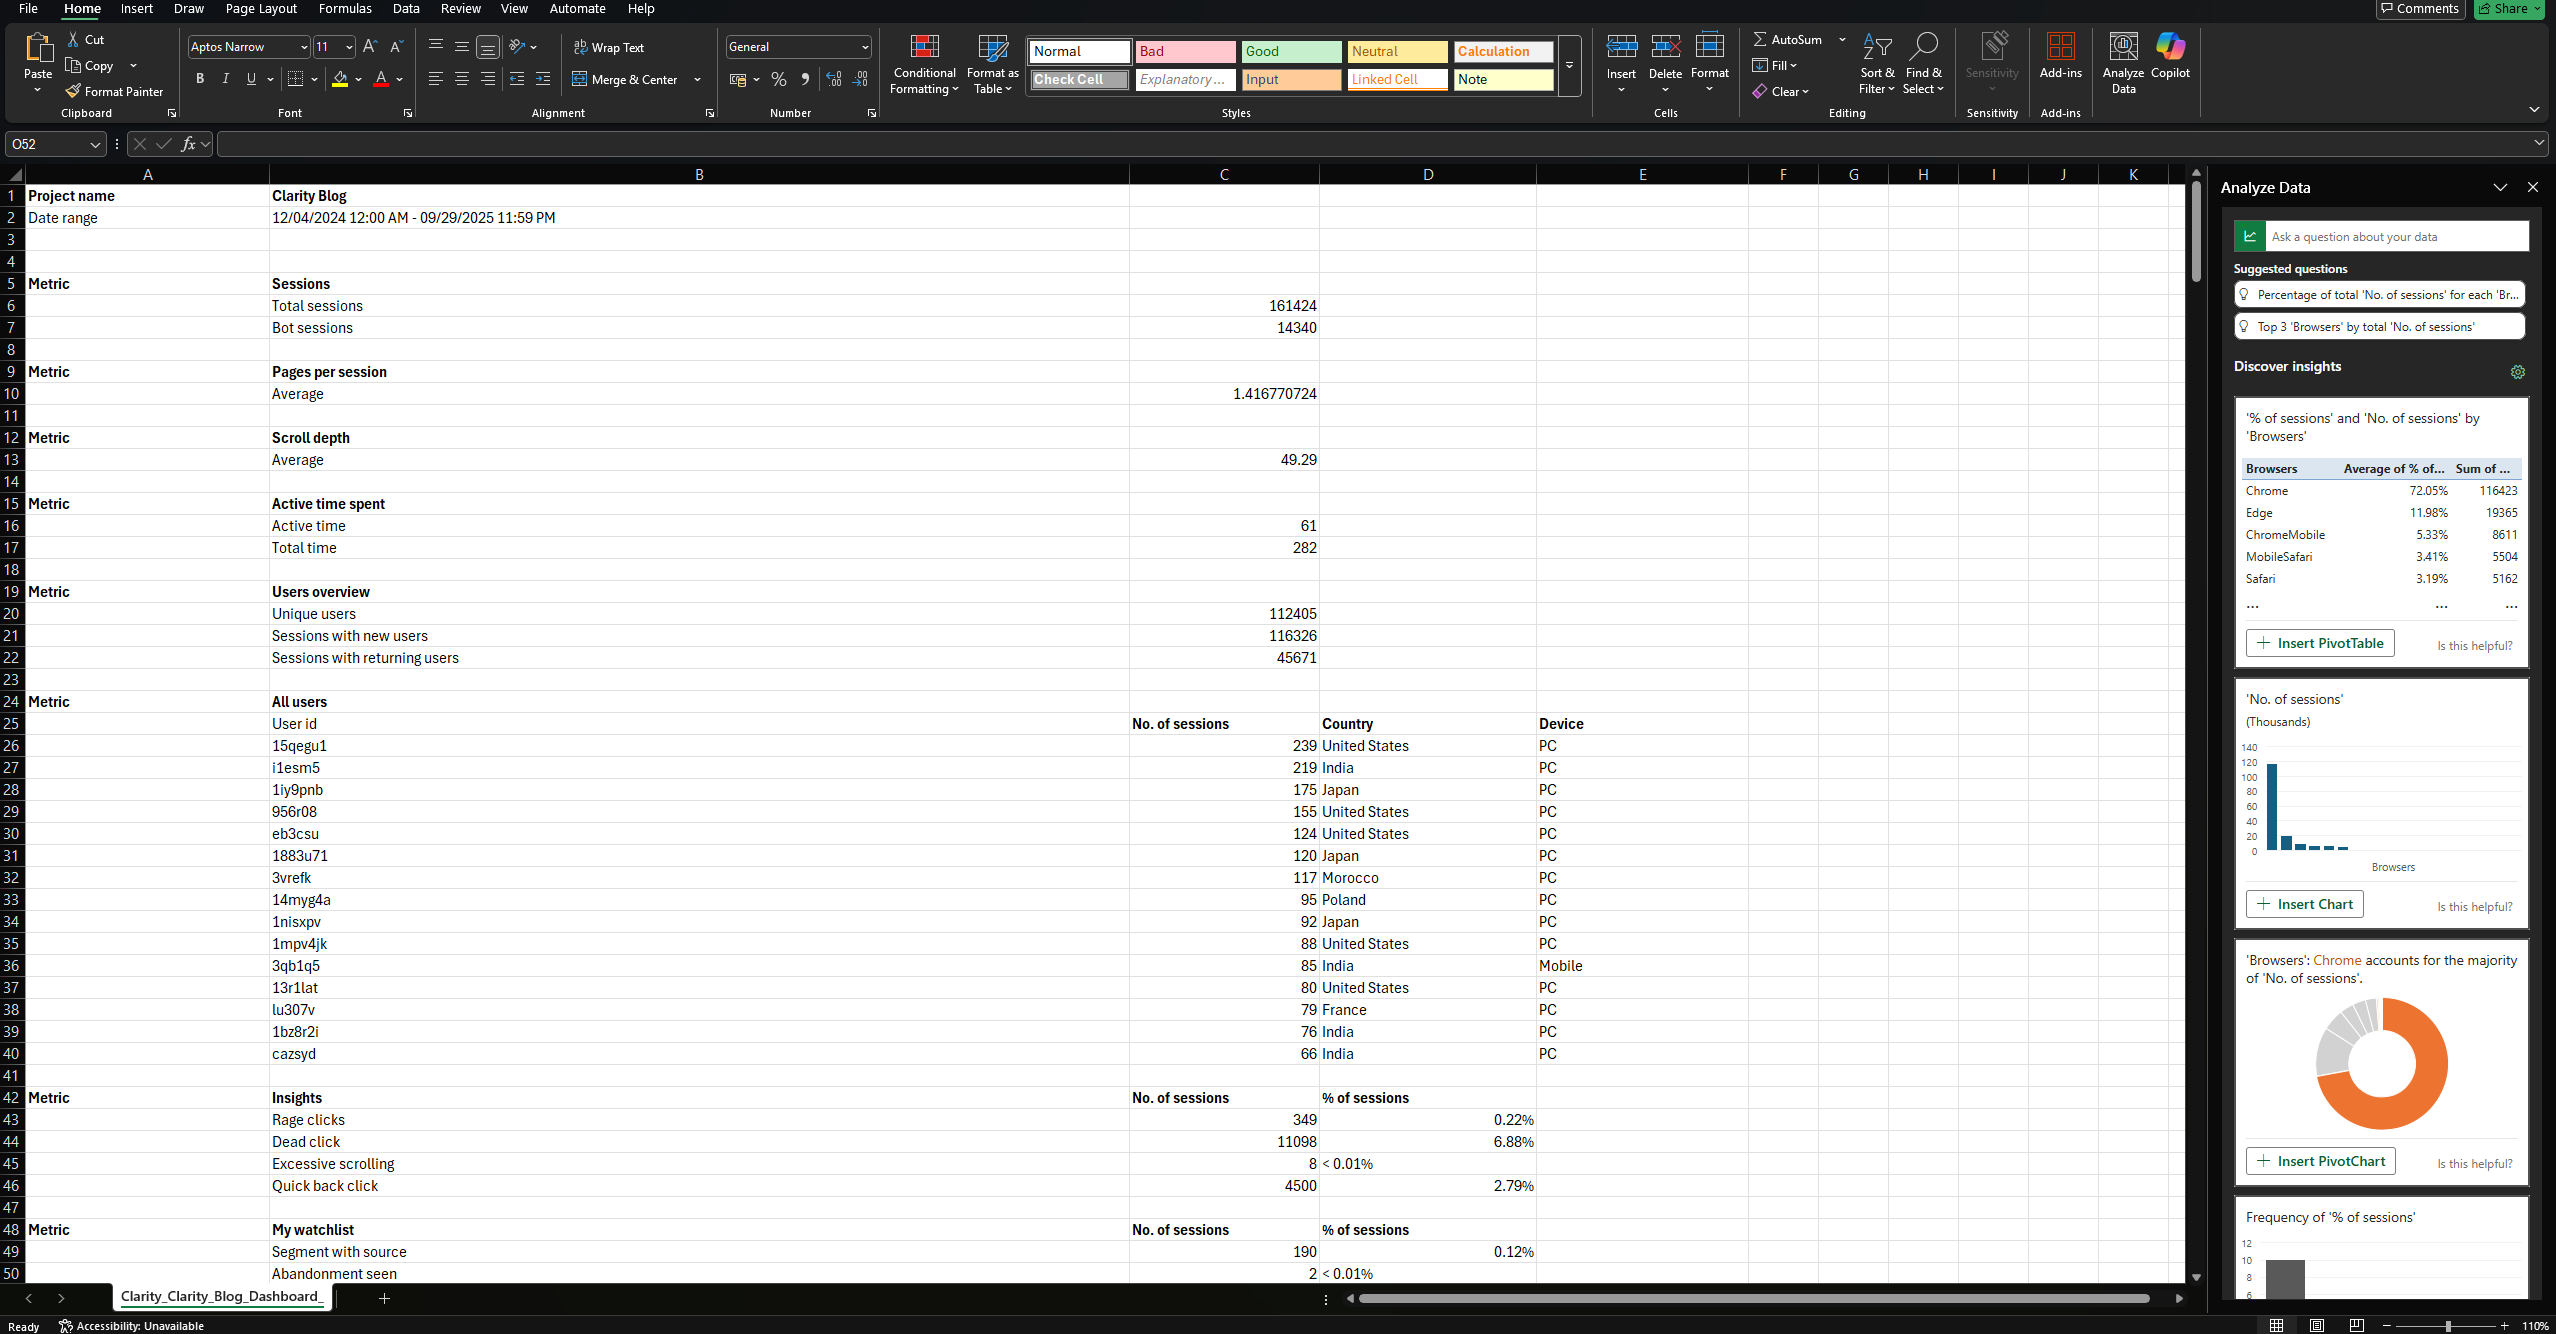Set vertical alignment to Middle Align
Image resolution: width=2556 pixels, height=1334 pixels.
click(x=462, y=46)
